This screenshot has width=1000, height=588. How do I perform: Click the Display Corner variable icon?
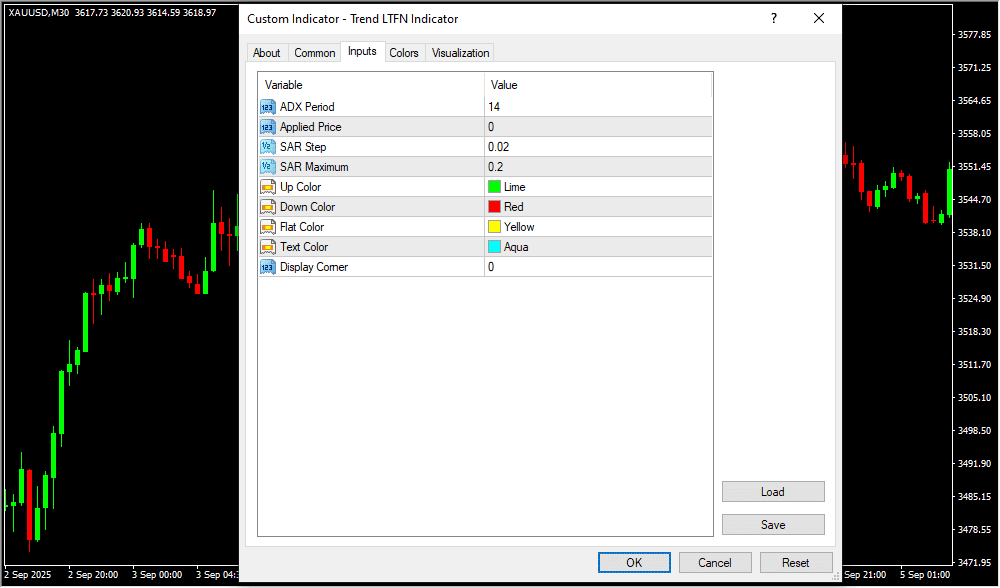click(267, 267)
